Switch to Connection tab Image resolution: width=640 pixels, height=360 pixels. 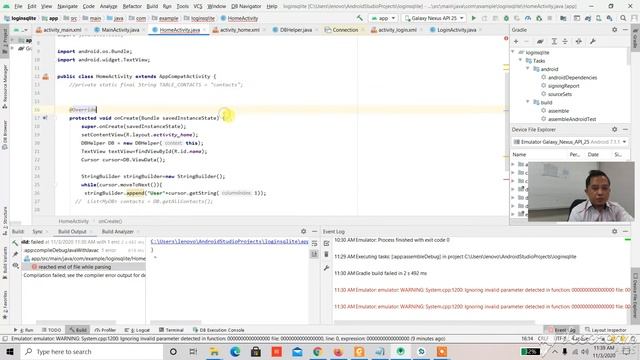click(344, 30)
